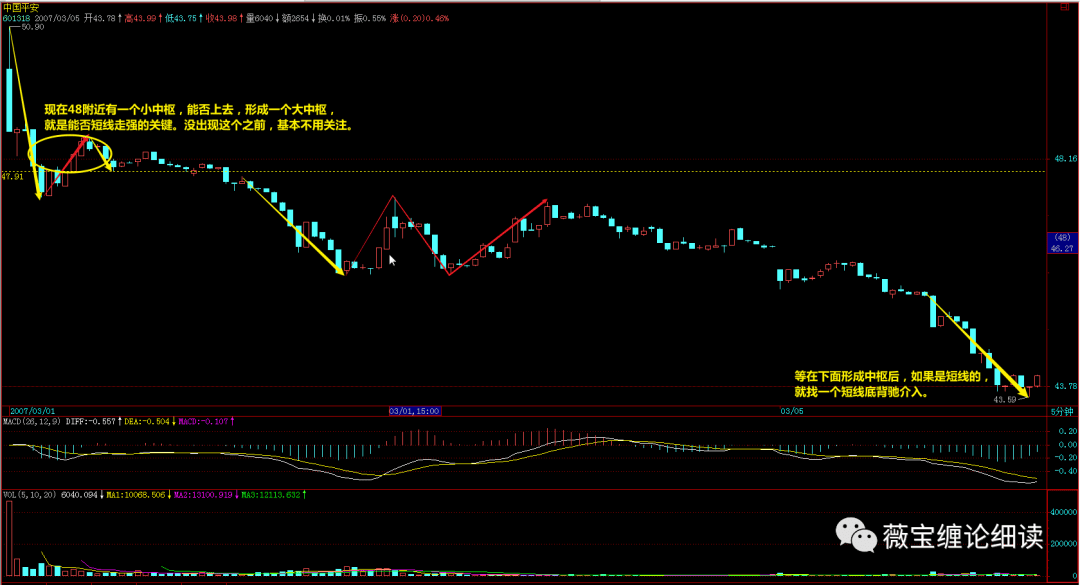1080x585 pixels.
Task: Click the close price 收43.98
Action: 221,18
